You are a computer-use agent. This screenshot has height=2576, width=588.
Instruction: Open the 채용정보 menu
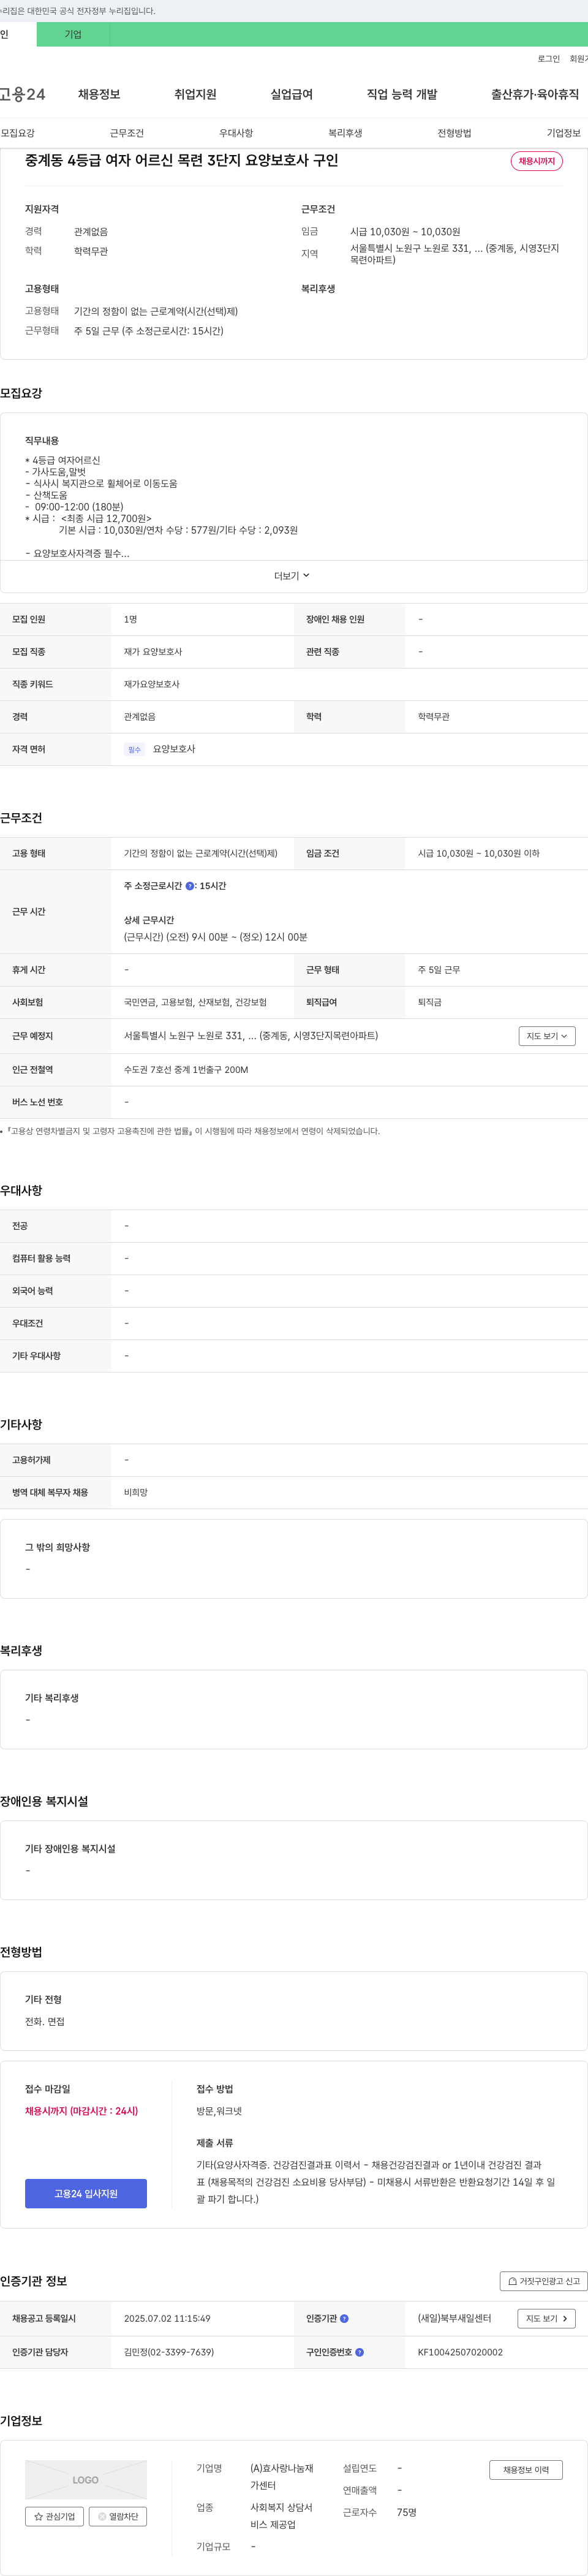click(x=99, y=94)
